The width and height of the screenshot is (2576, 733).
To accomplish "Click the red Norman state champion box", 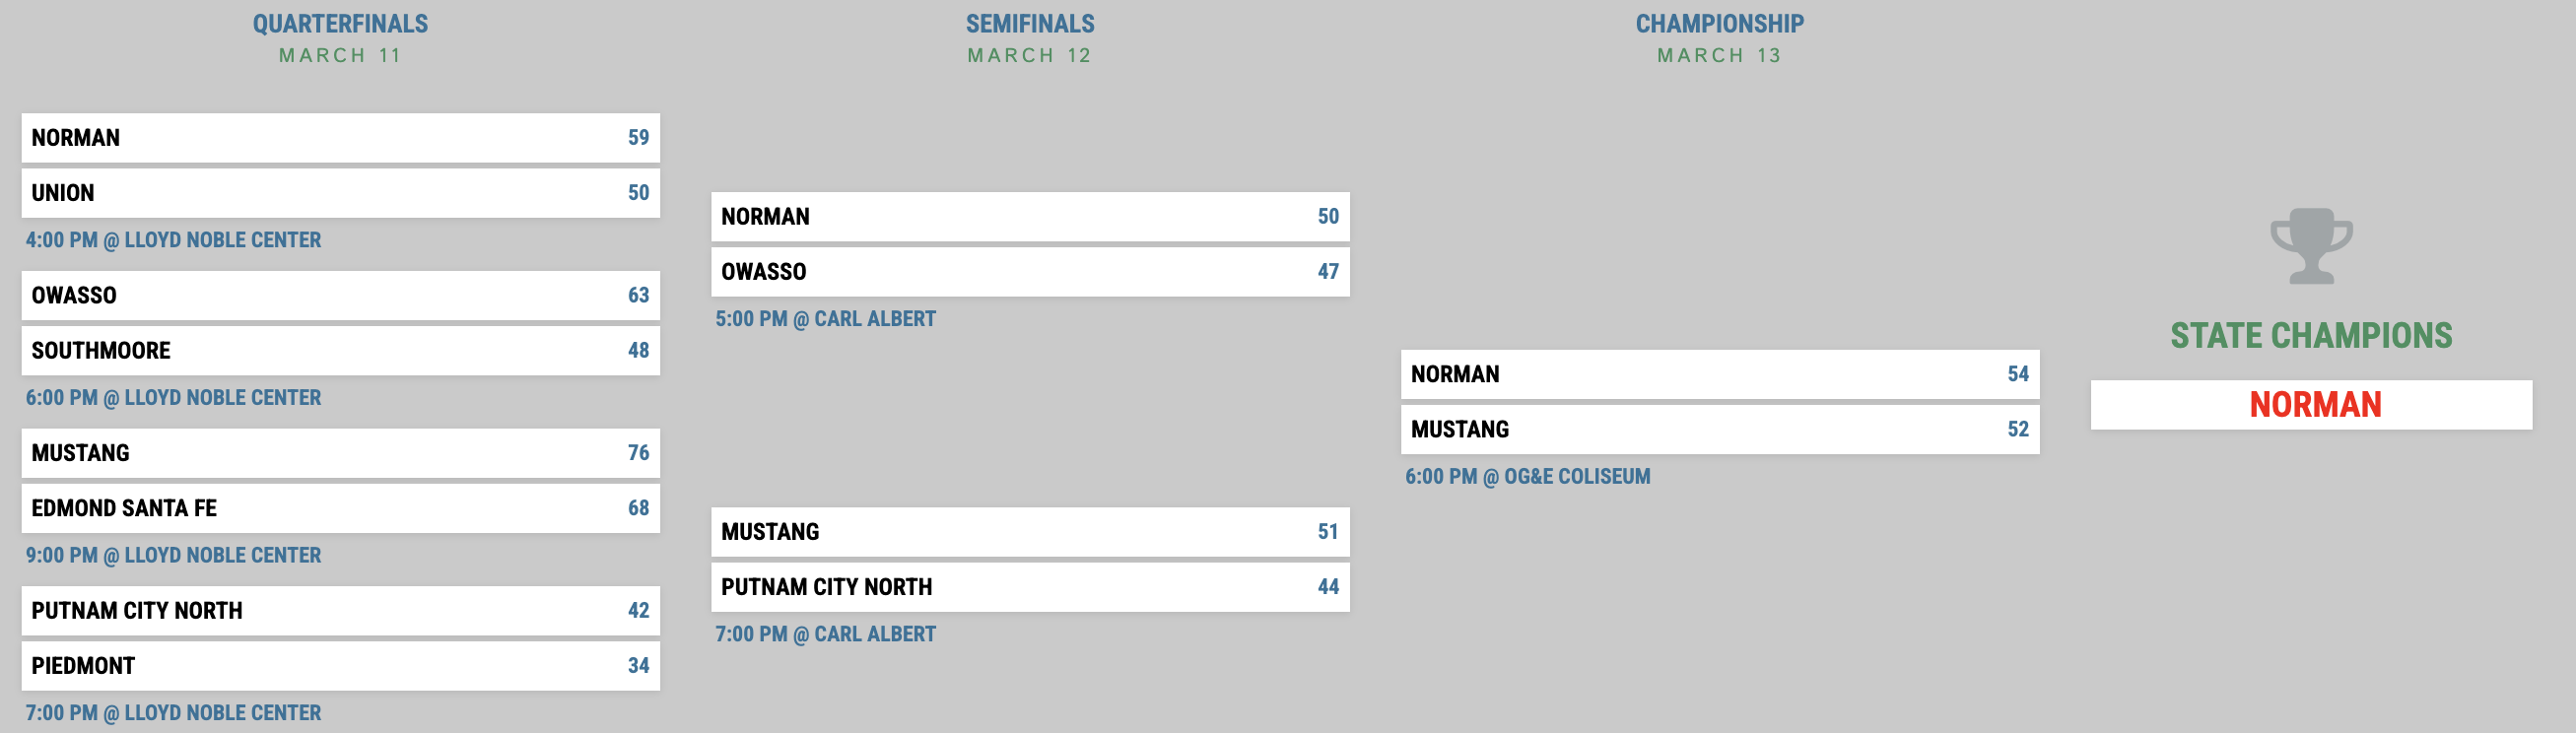I will pyautogui.click(x=2311, y=405).
